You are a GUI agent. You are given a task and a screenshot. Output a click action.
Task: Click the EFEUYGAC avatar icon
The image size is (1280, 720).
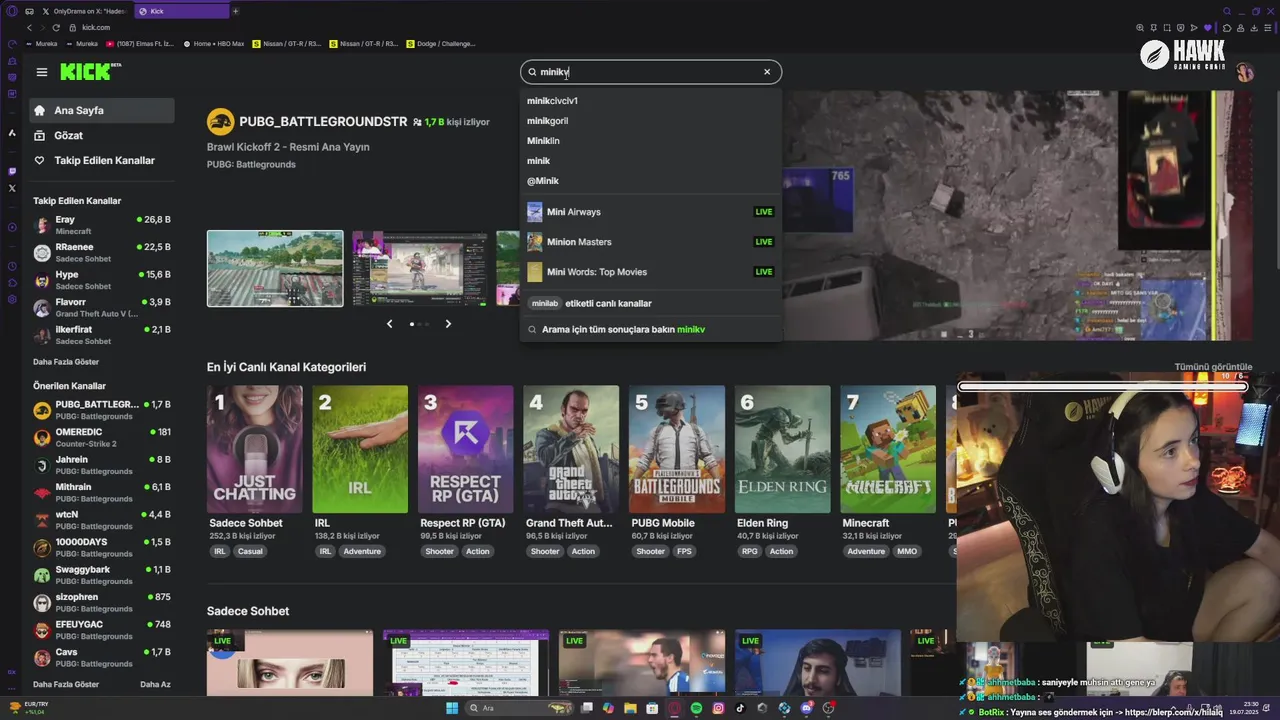(42, 630)
